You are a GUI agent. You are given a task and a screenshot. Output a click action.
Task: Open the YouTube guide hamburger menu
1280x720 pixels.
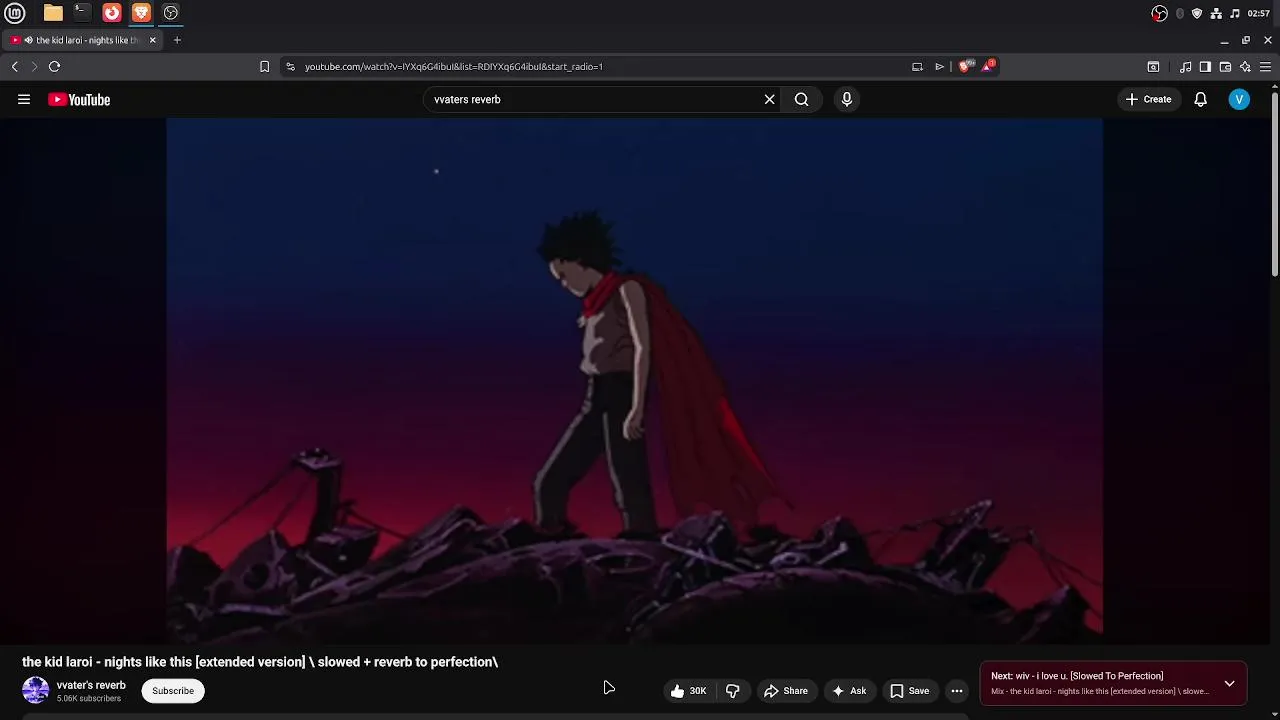pos(24,99)
